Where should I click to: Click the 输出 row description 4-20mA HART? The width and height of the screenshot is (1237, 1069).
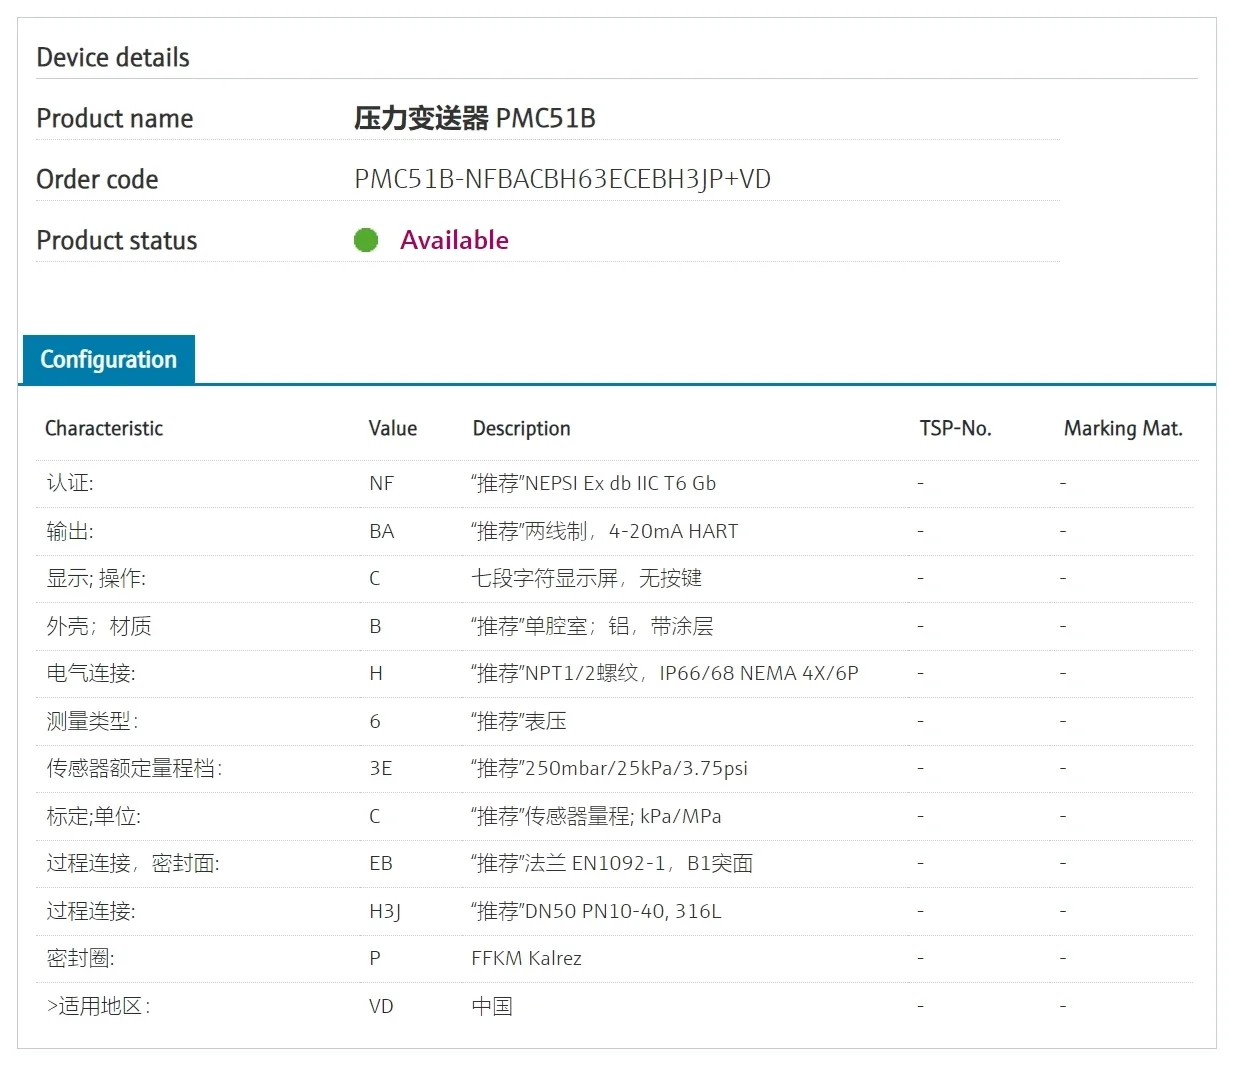[x=605, y=531]
